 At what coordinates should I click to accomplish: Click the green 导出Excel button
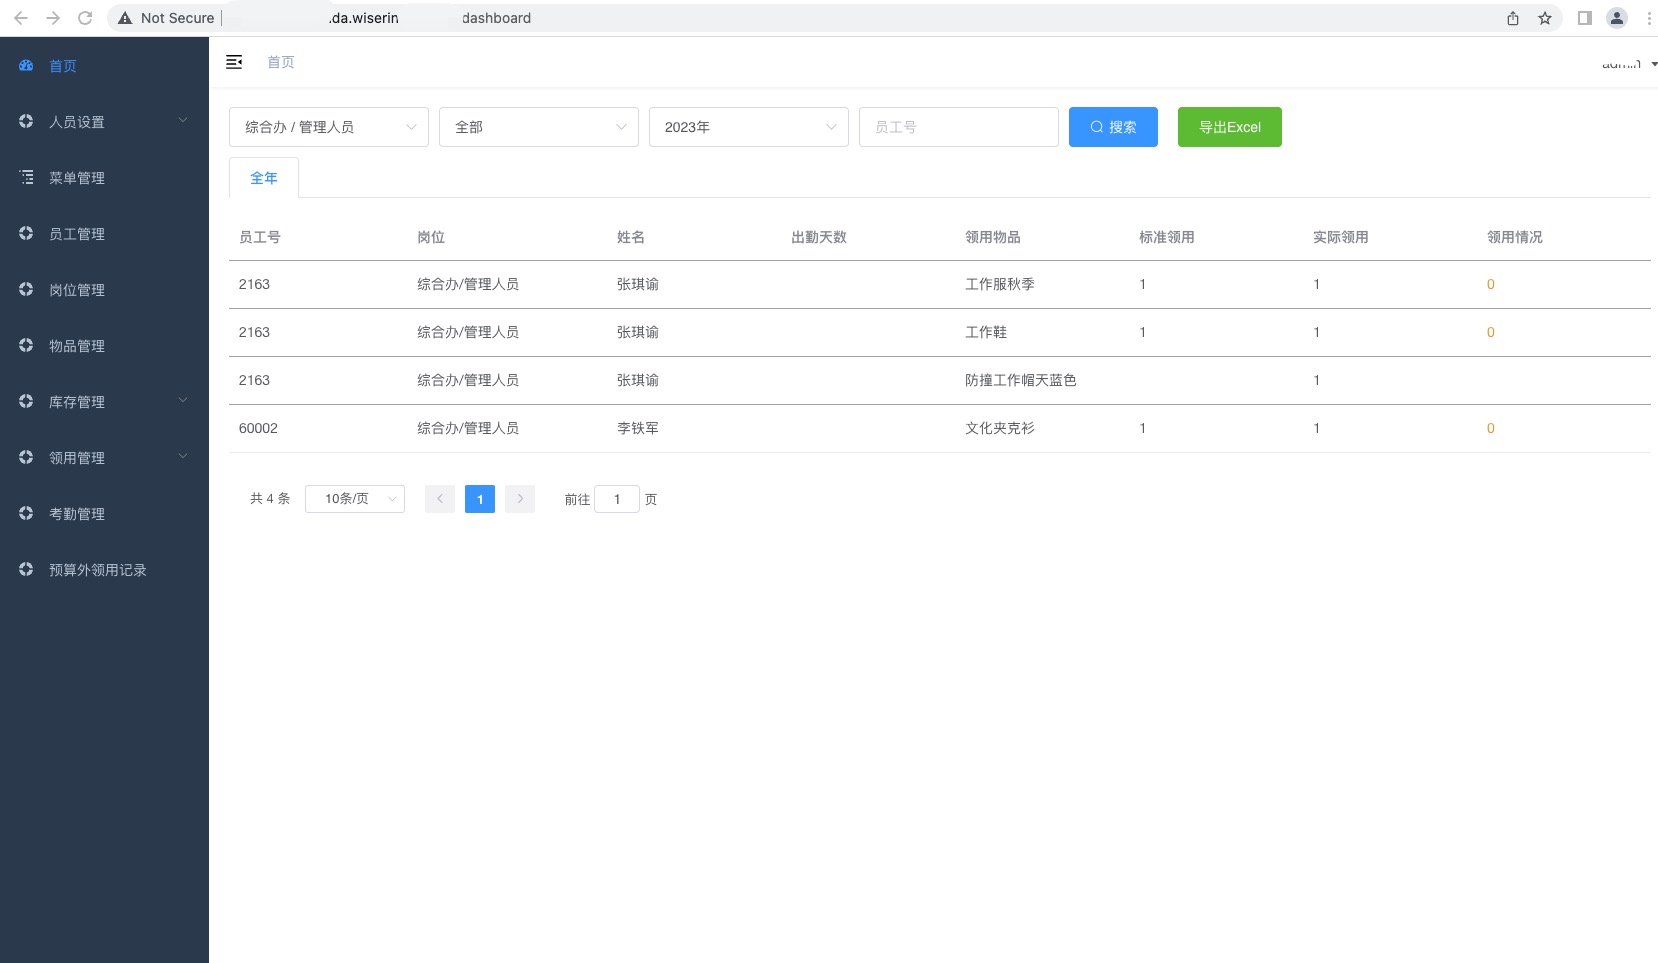(x=1230, y=127)
